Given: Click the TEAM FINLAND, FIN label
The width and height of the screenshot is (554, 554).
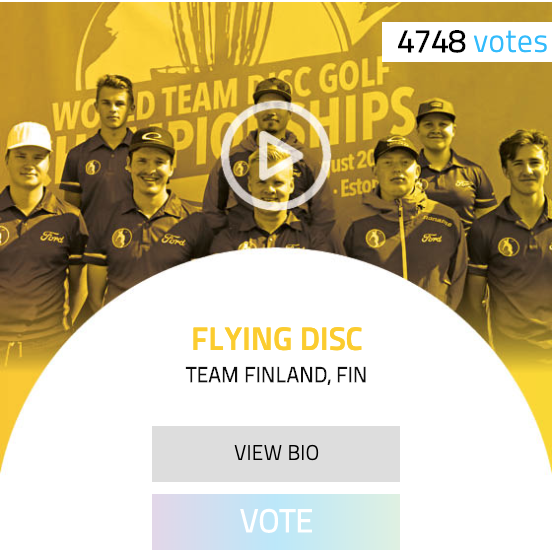Looking at the screenshot, I should [276, 375].
